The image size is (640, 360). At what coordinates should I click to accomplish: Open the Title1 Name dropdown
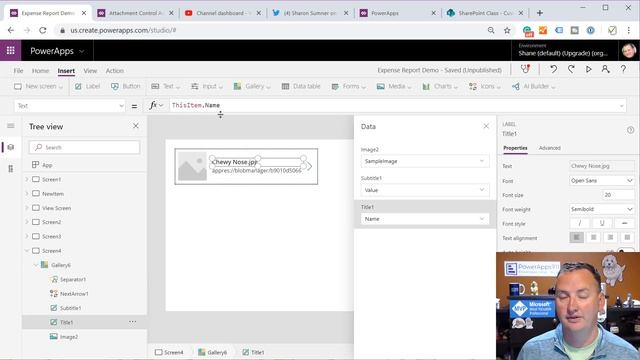coord(424,219)
